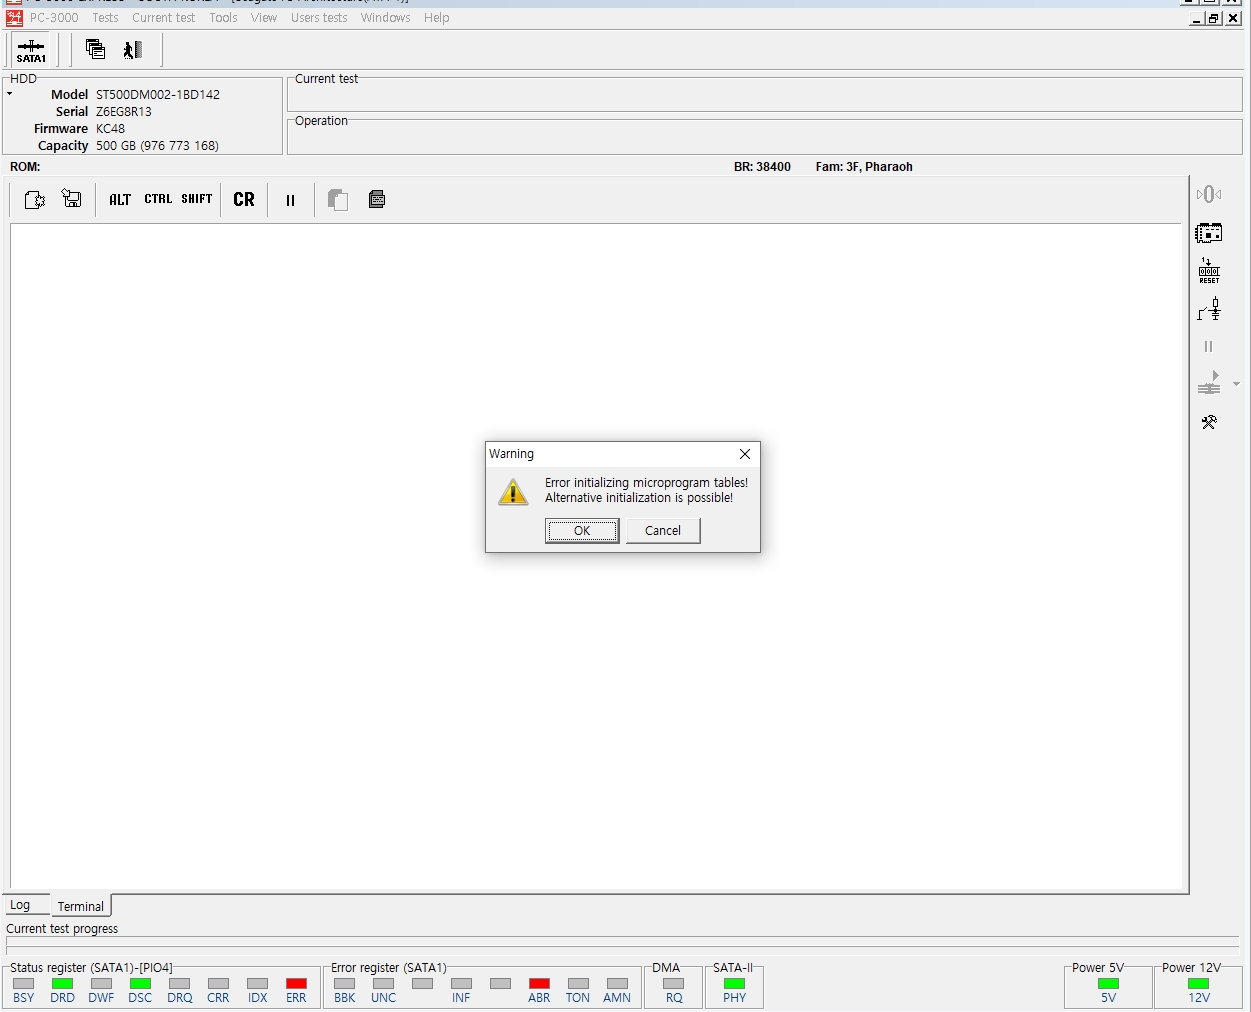Click the greyed sector alignment icon
Viewport: 1251px width, 1012px height.
pyautogui.click(x=1209, y=194)
